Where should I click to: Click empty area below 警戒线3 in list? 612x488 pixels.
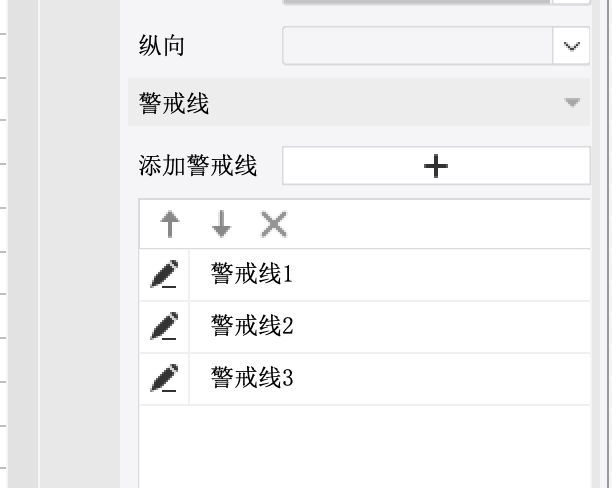364,445
